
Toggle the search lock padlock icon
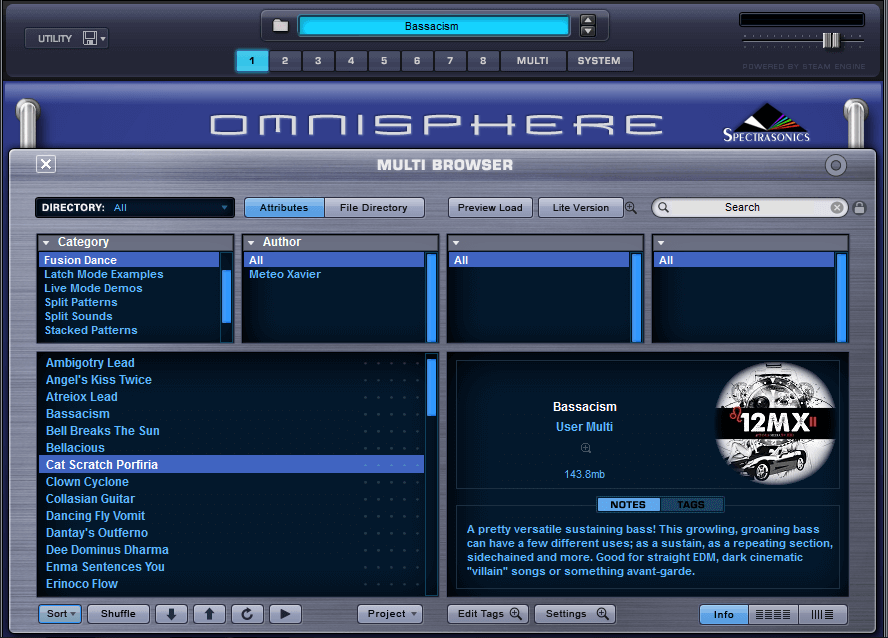click(859, 208)
